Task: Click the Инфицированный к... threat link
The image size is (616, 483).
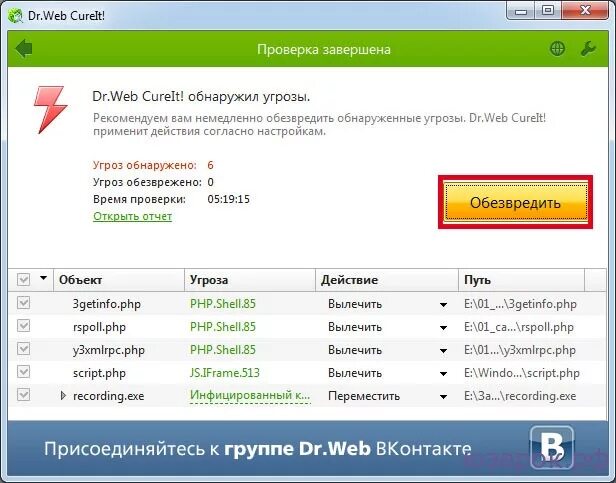Action: [250, 395]
